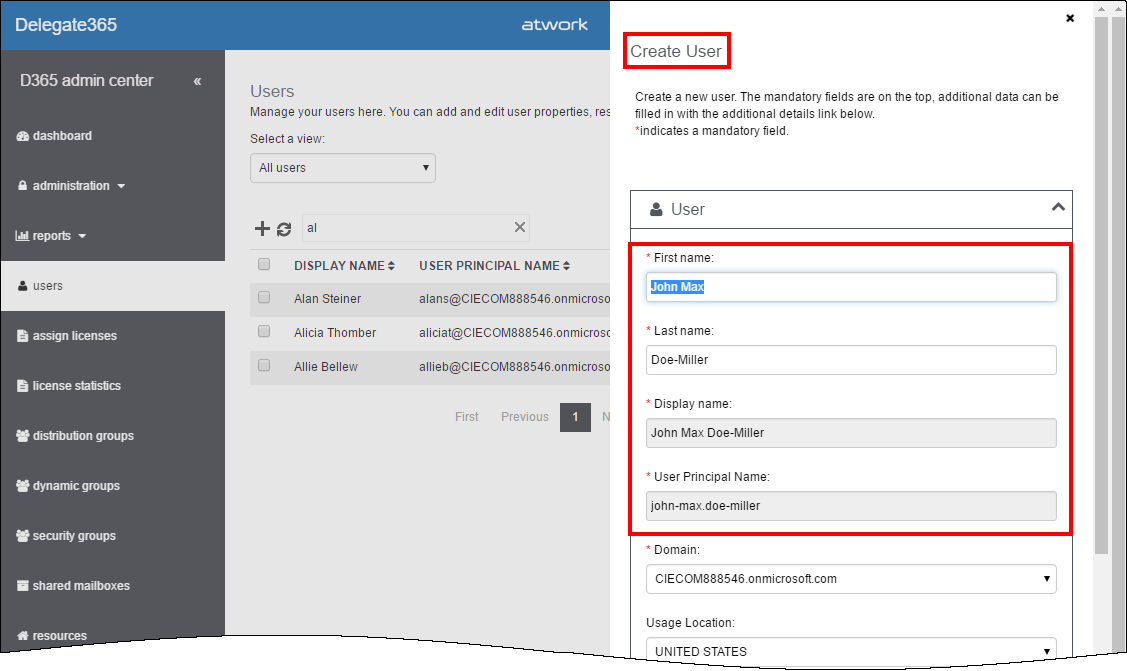Check the Alan Steiner row checkbox
Viewport: 1127px width, 671px height.
point(264,297)
